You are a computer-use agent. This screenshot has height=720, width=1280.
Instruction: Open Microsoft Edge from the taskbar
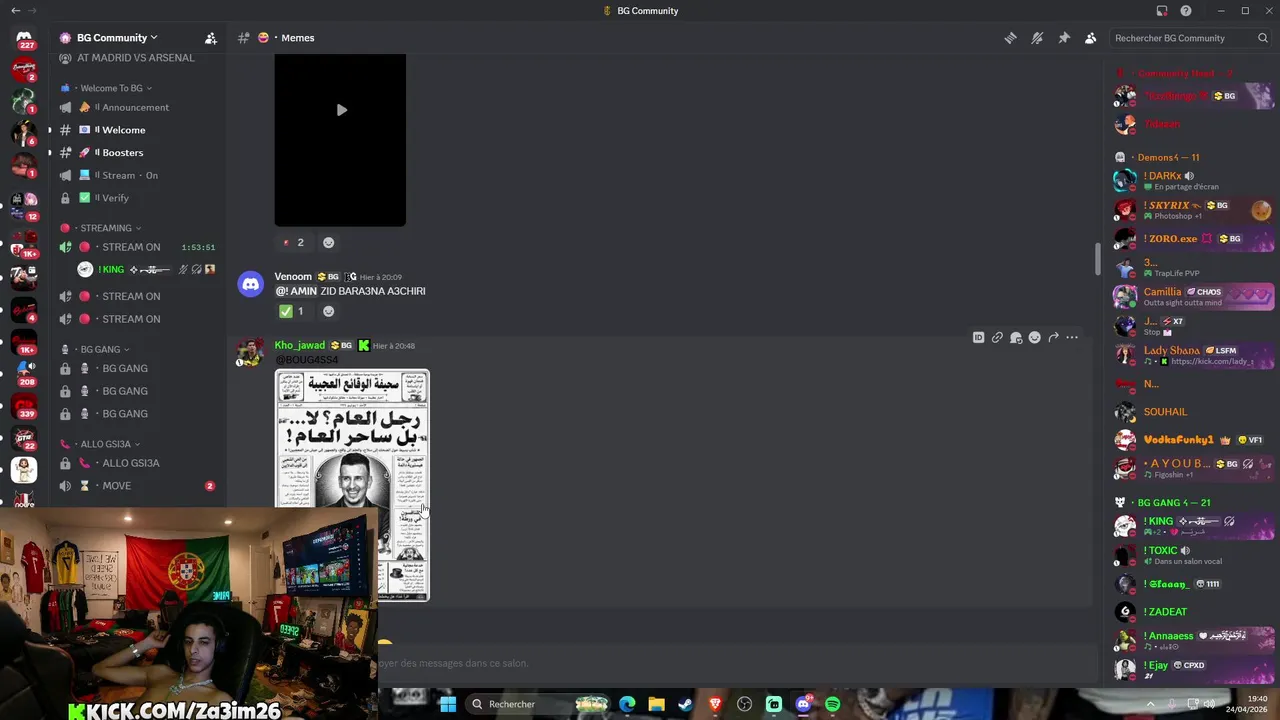pyautogui.click(x=627, y=704)
